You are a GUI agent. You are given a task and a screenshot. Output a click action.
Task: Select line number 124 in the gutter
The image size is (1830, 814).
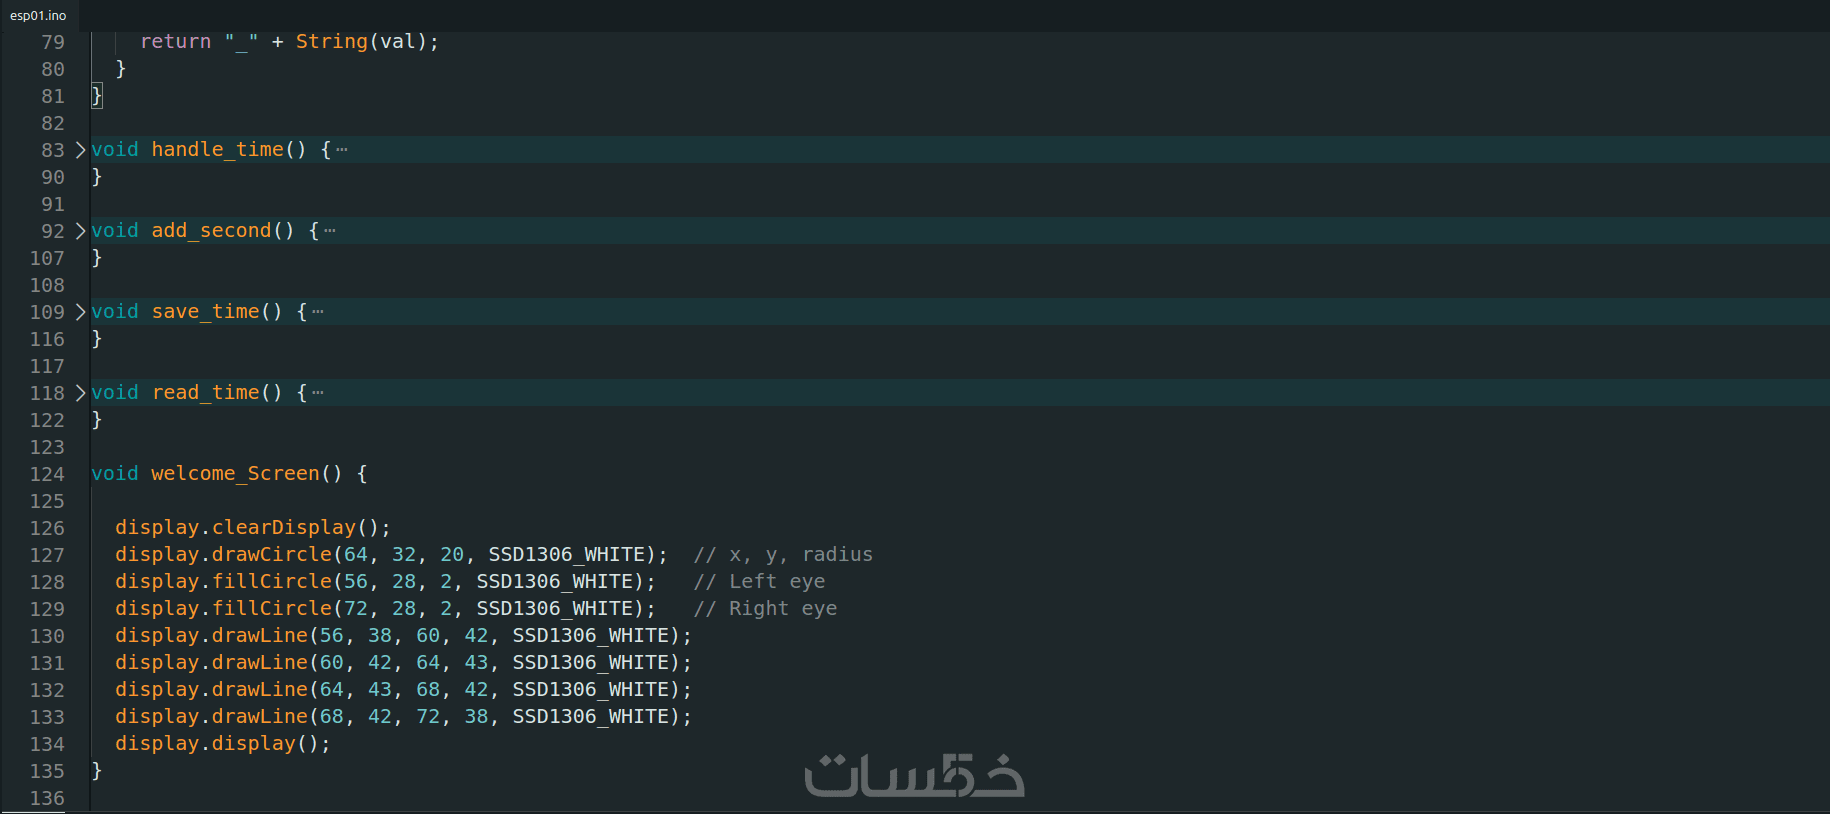coord(47,474)
